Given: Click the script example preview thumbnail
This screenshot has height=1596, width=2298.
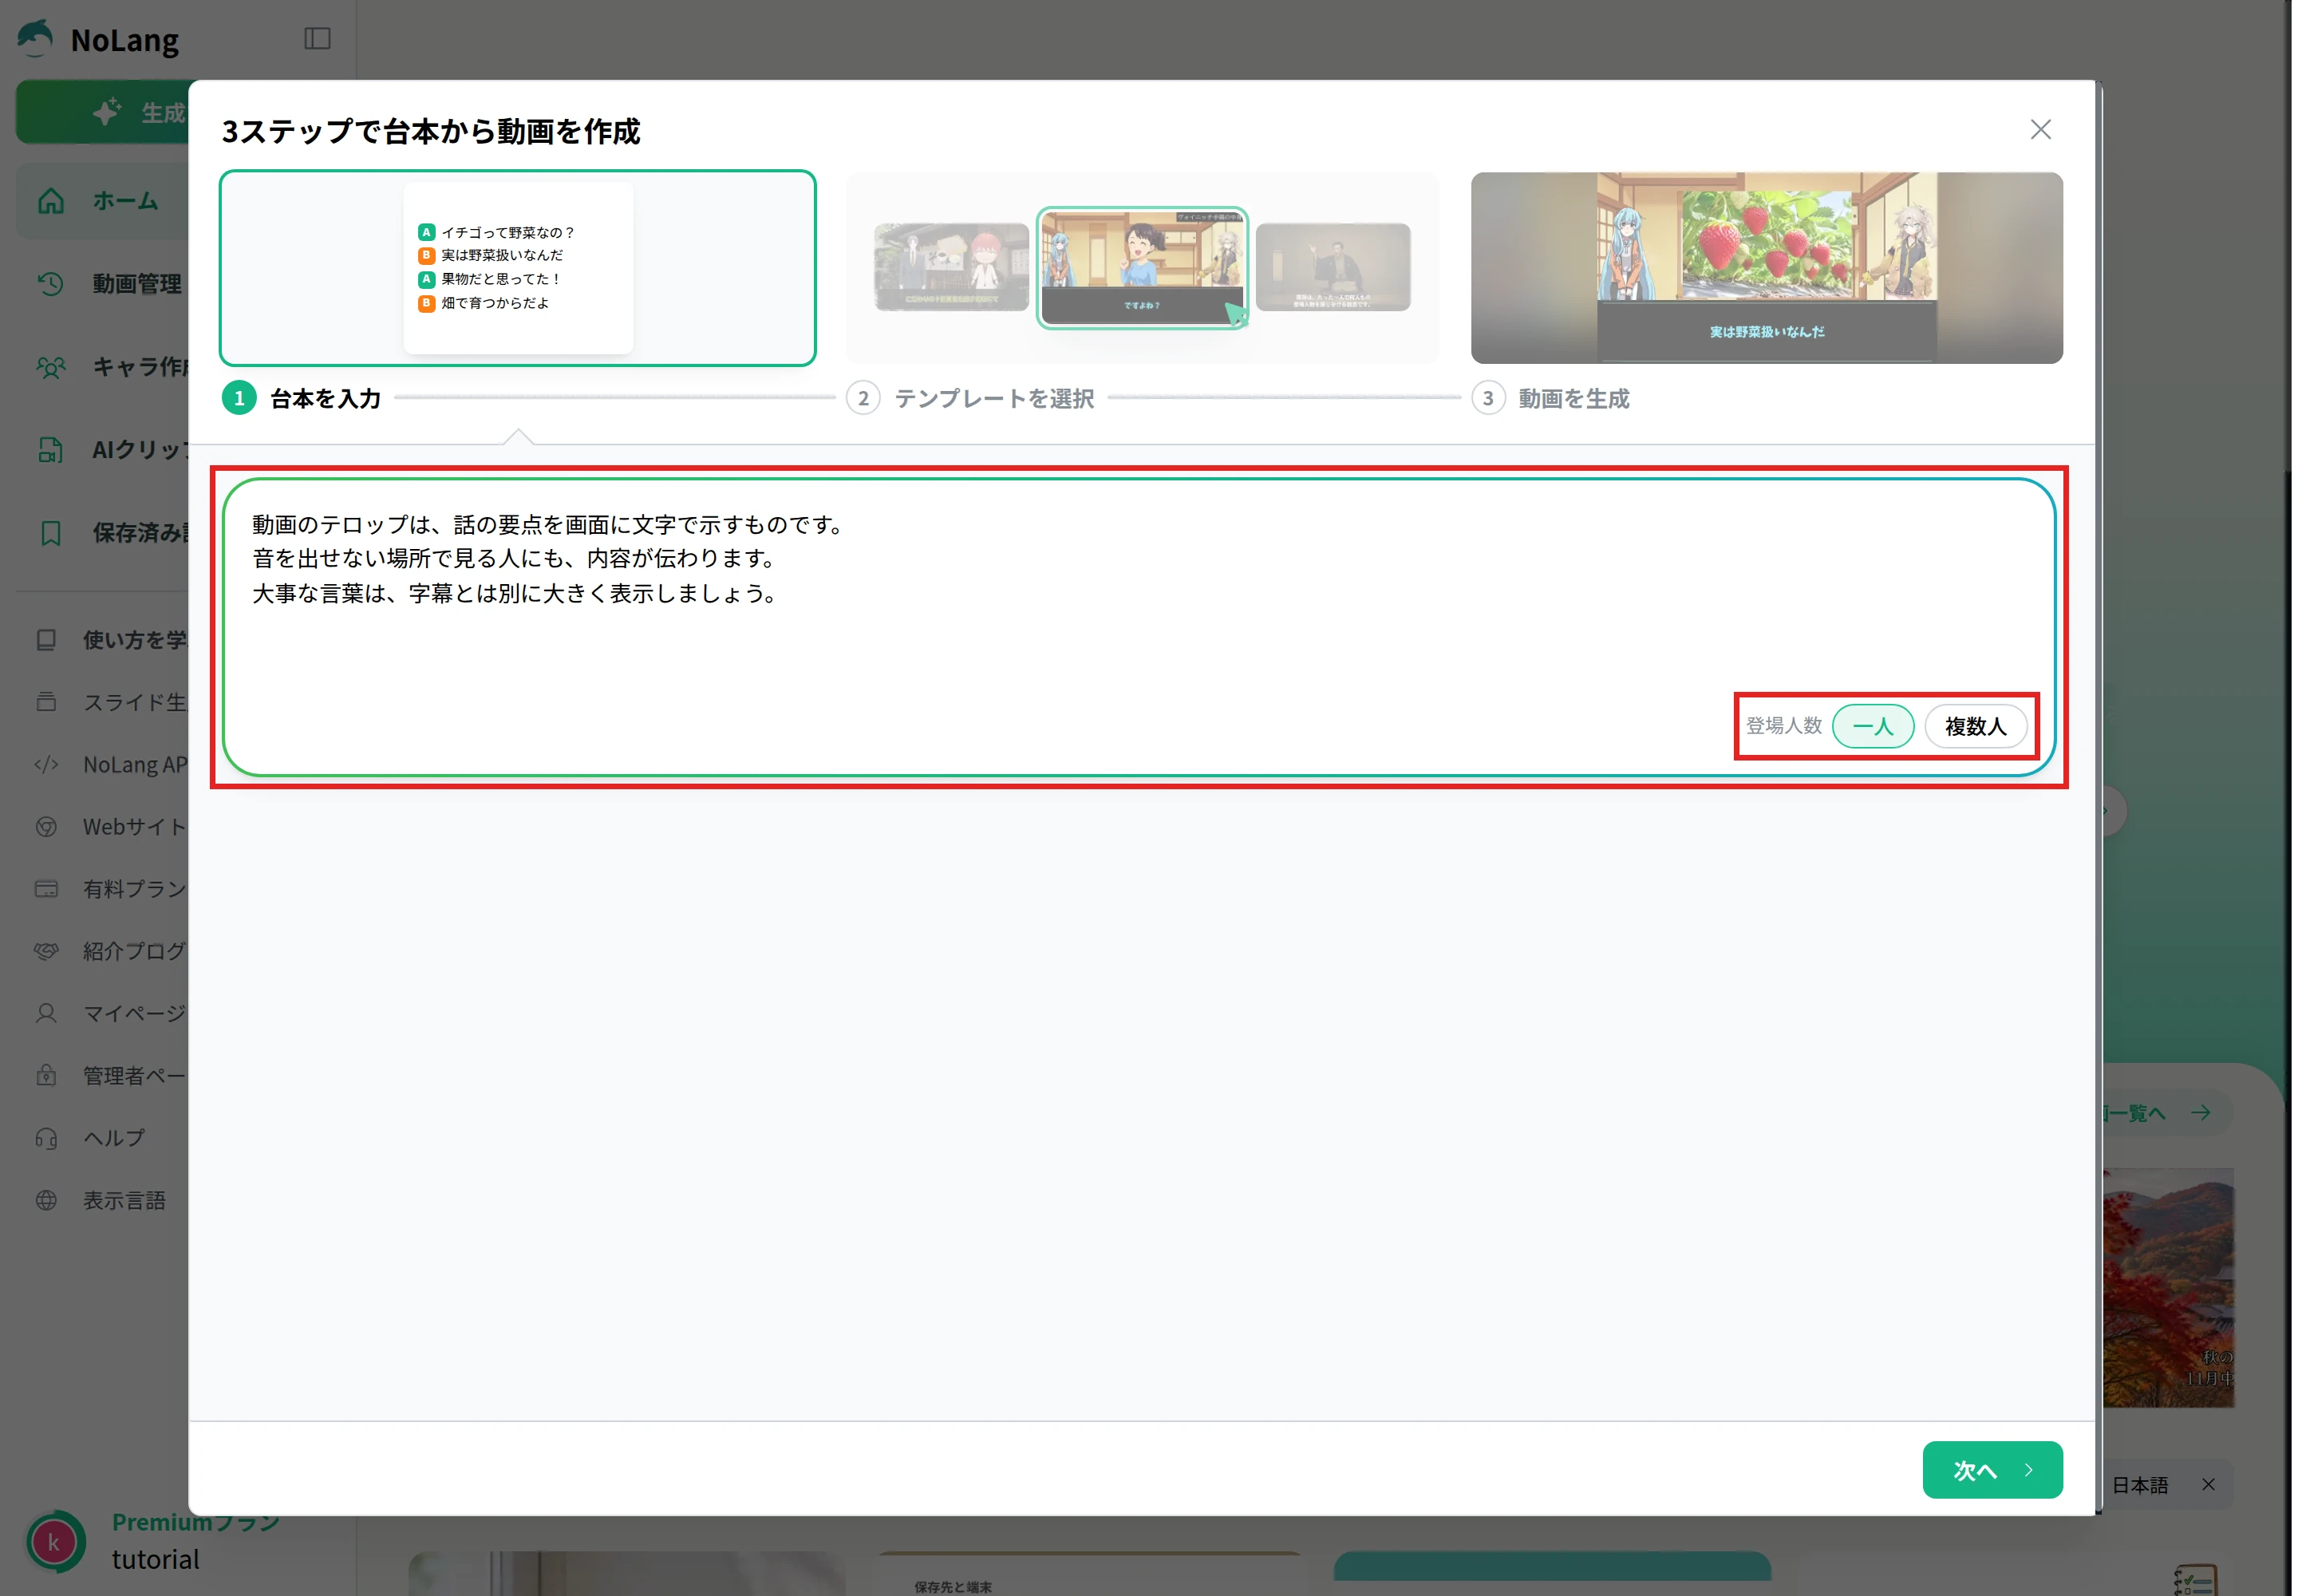Looking at the screenshot, I should [517, 268].
